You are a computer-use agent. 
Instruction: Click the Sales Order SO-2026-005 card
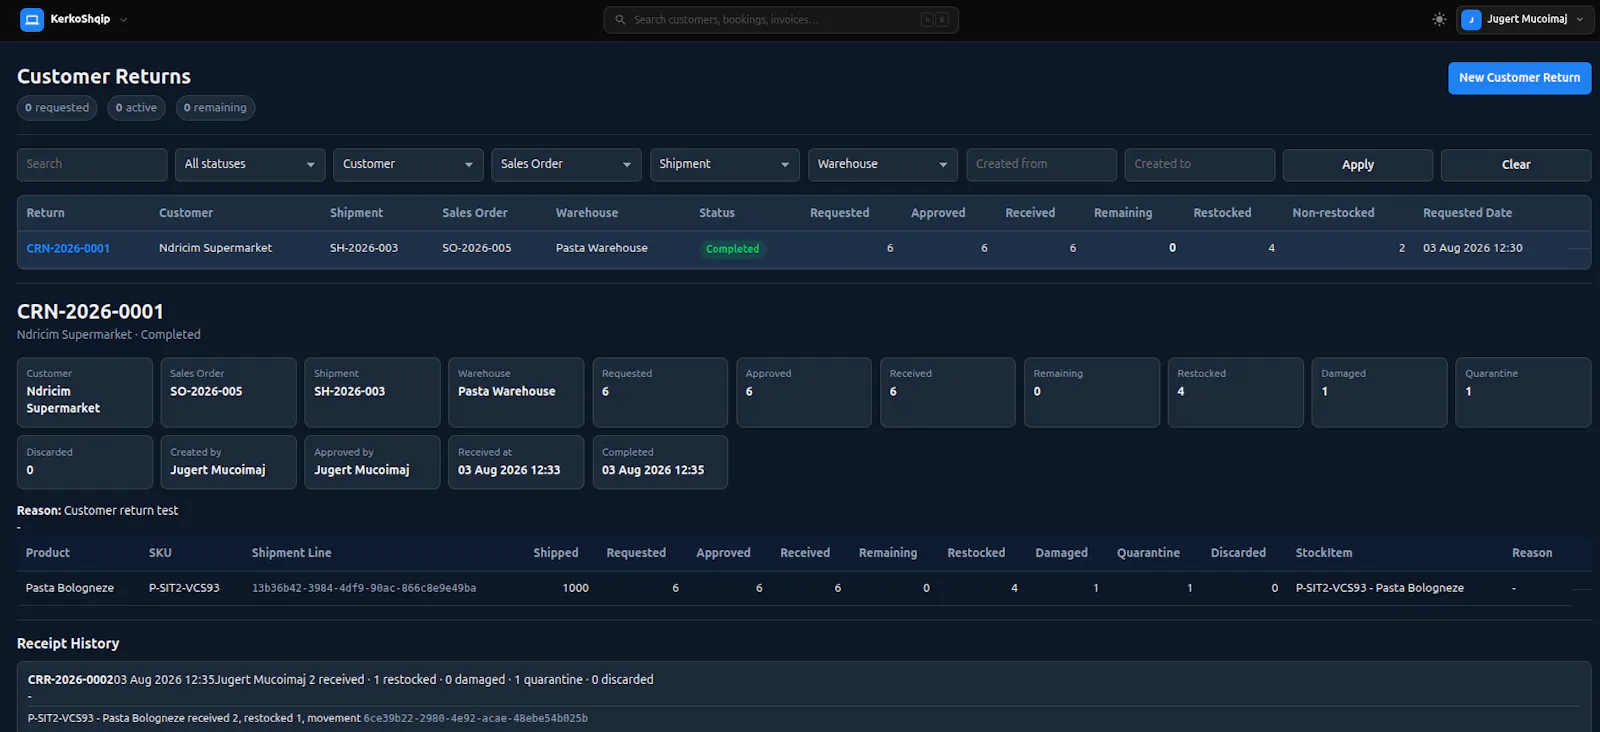pos(228,392)
